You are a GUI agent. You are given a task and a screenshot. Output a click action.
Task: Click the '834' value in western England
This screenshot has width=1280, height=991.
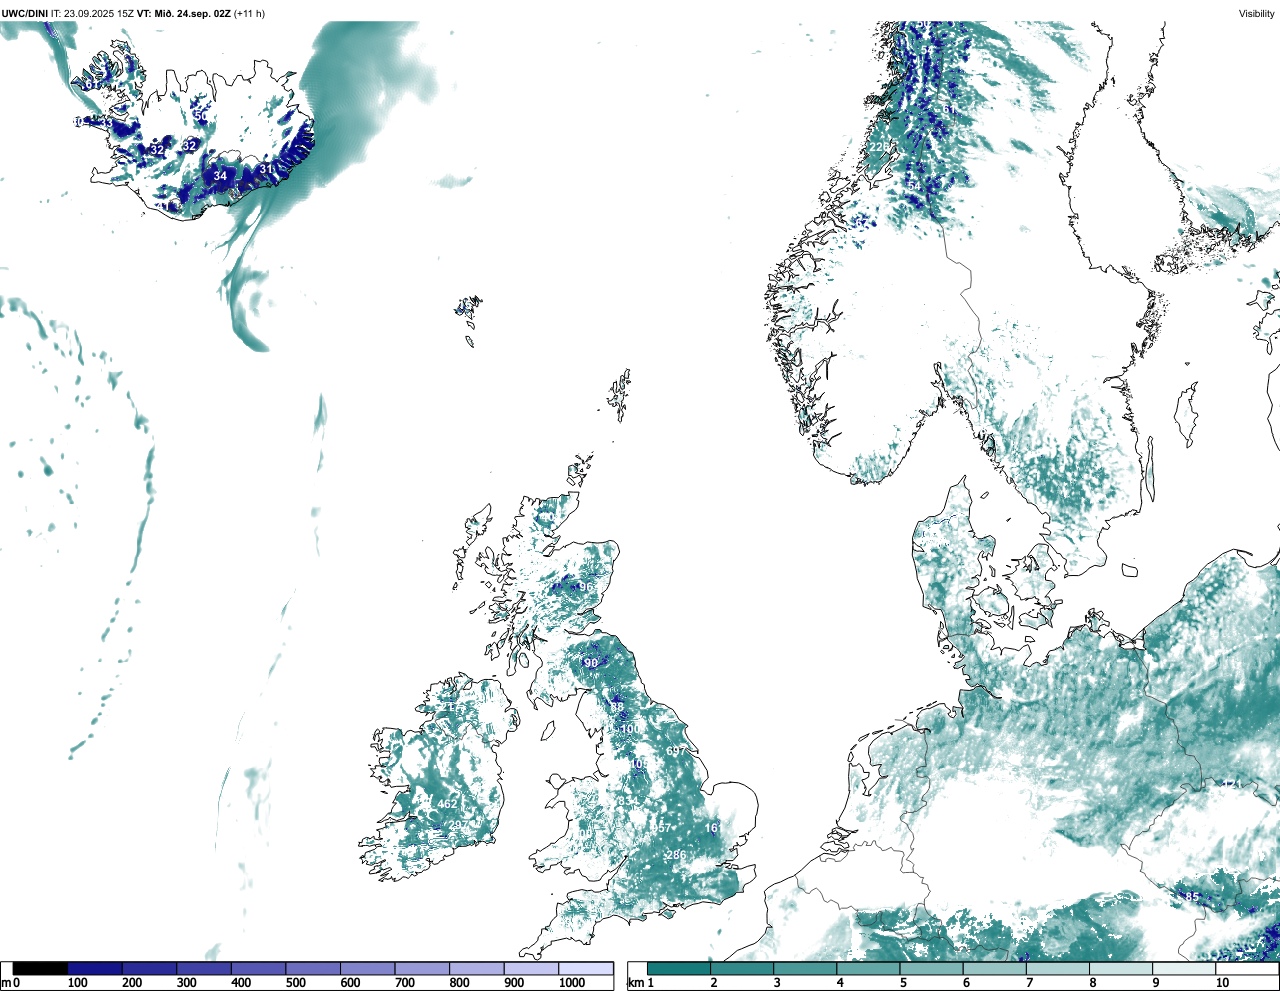(x=627, y=802)
